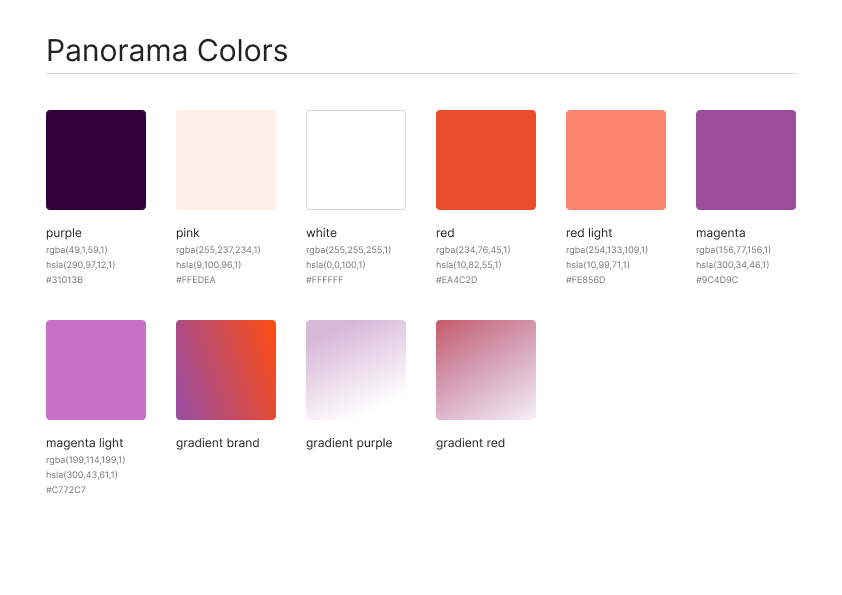
Task: Select the pink color swatch
Action: (226, 160)
